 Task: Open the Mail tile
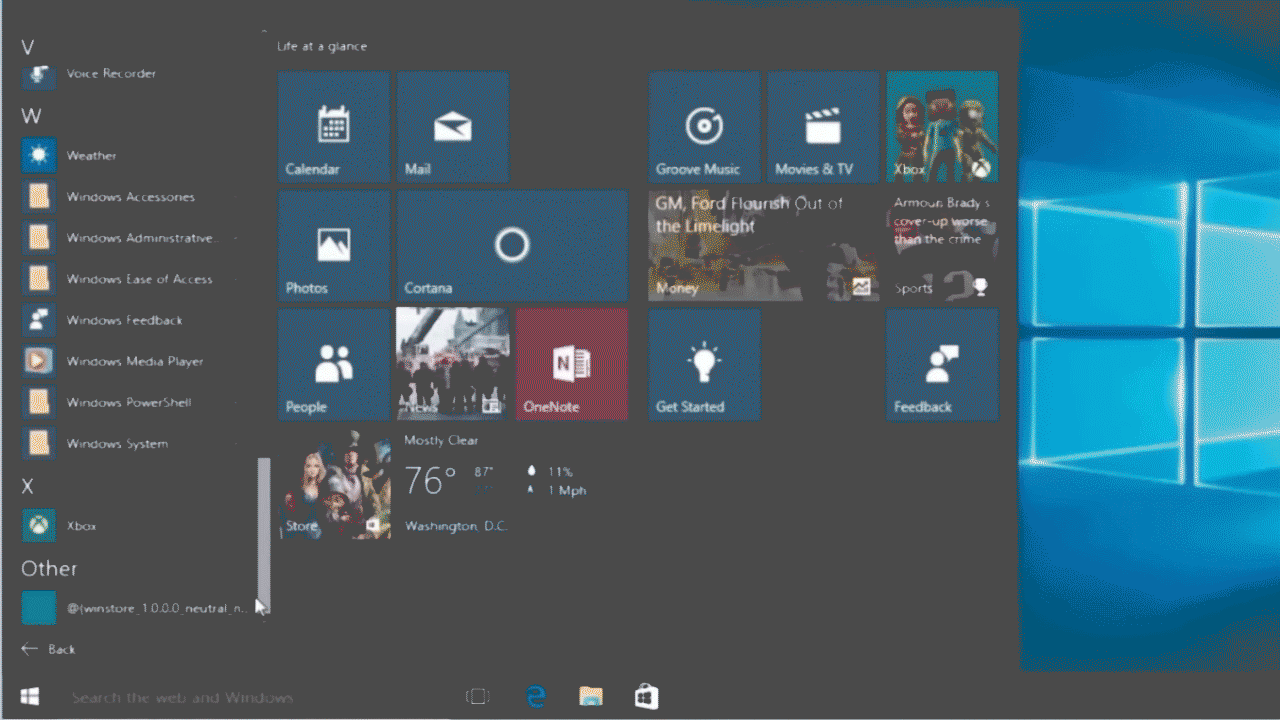[x=453, y=127]
